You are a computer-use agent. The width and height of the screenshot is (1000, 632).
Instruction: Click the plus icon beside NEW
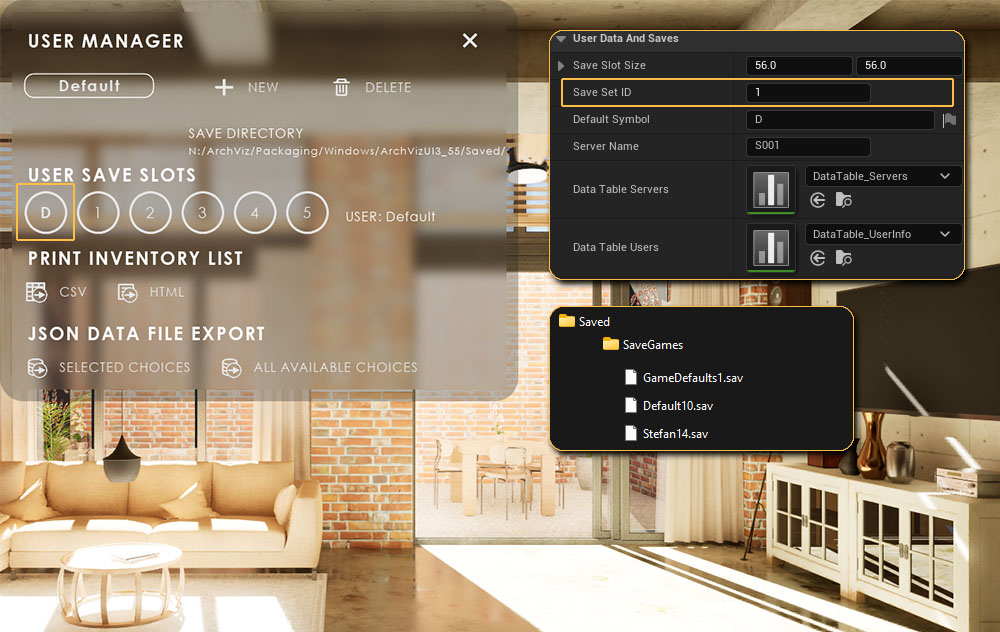tap(224, 87)
